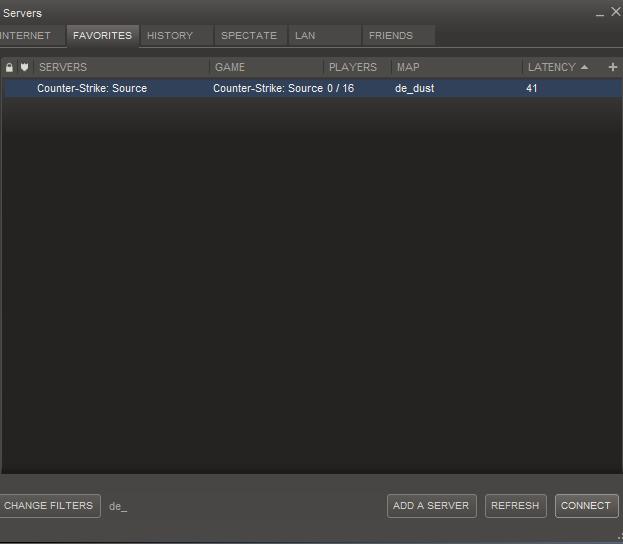The height and width of the screenshot is (546, 623).
Task: Sort list by Map column header
Action: tap(457, 67)
